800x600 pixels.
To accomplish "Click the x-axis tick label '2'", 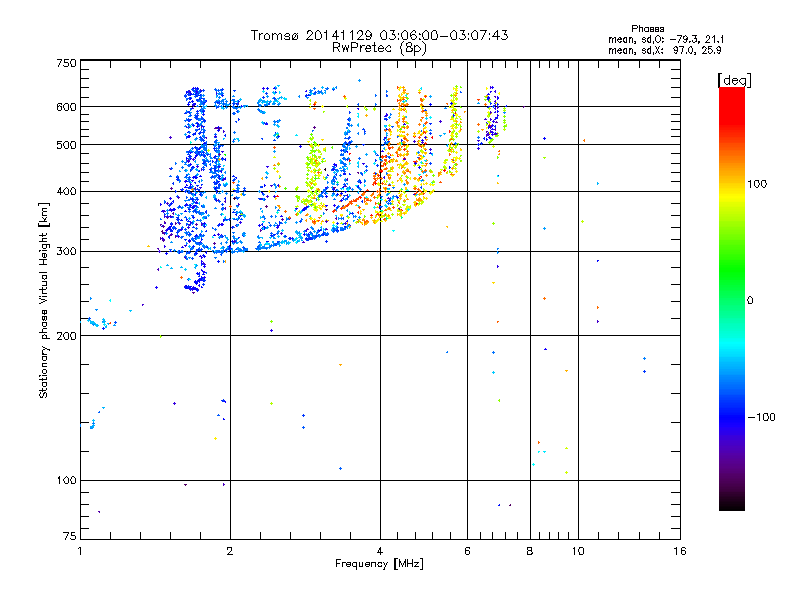I will point(230,551).
